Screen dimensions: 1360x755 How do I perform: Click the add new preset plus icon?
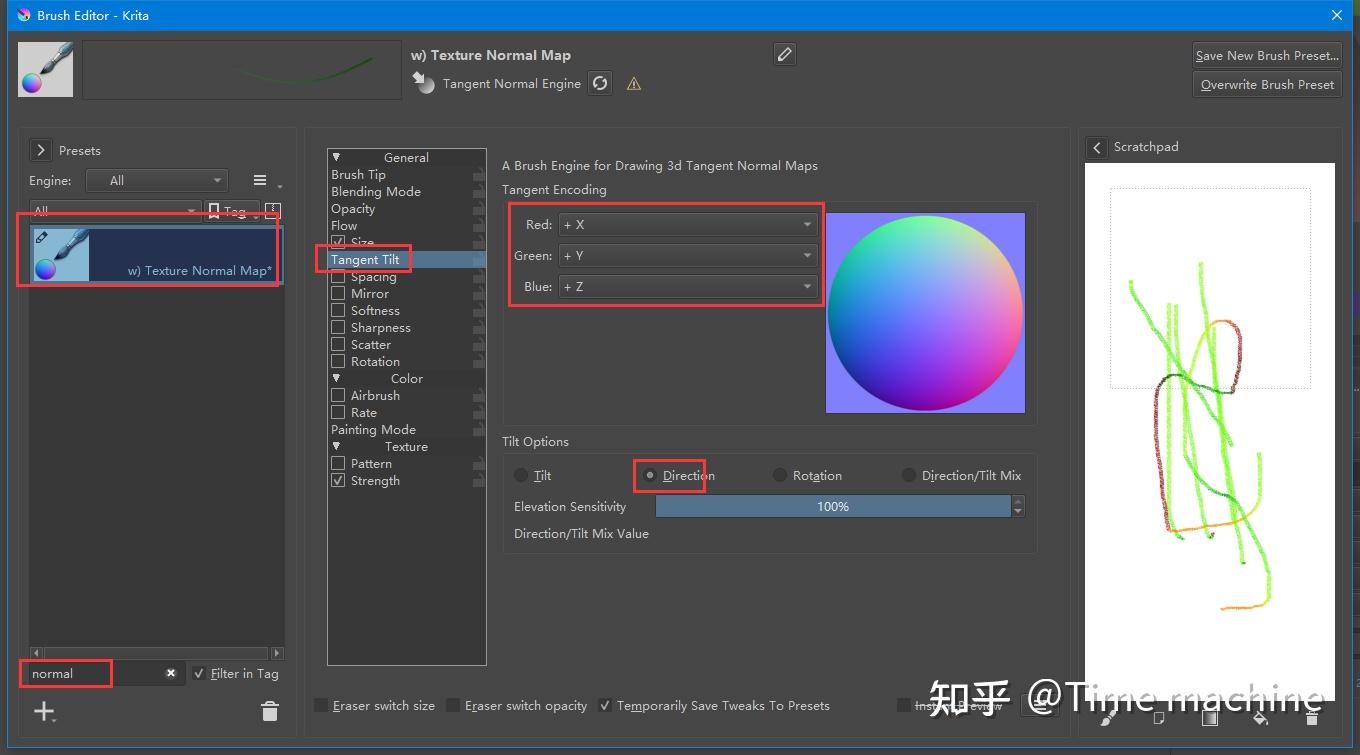(44, 711)
